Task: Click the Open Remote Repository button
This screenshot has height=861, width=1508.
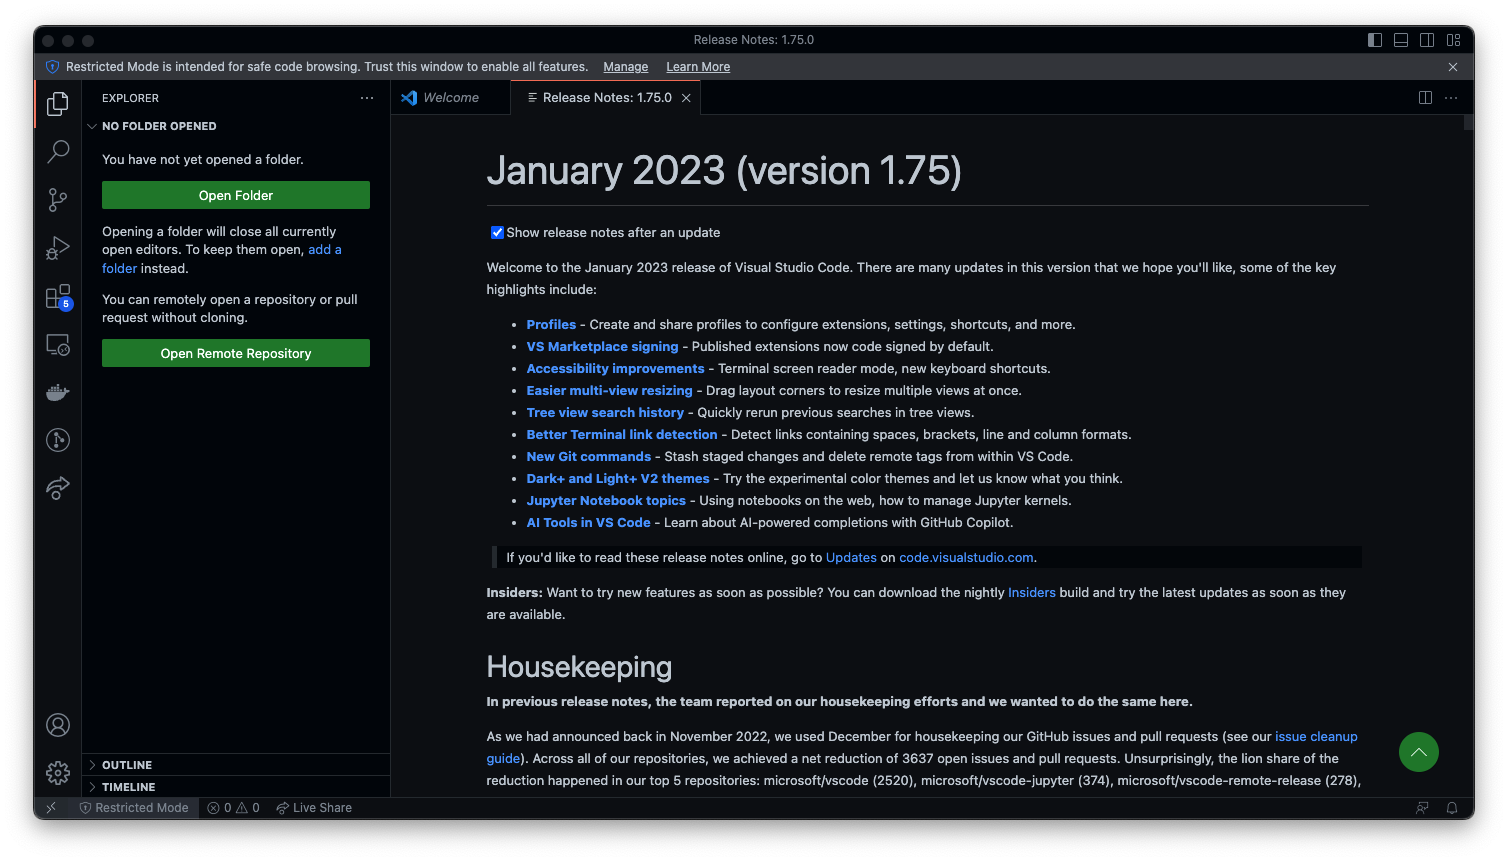Action: (236, 353)
